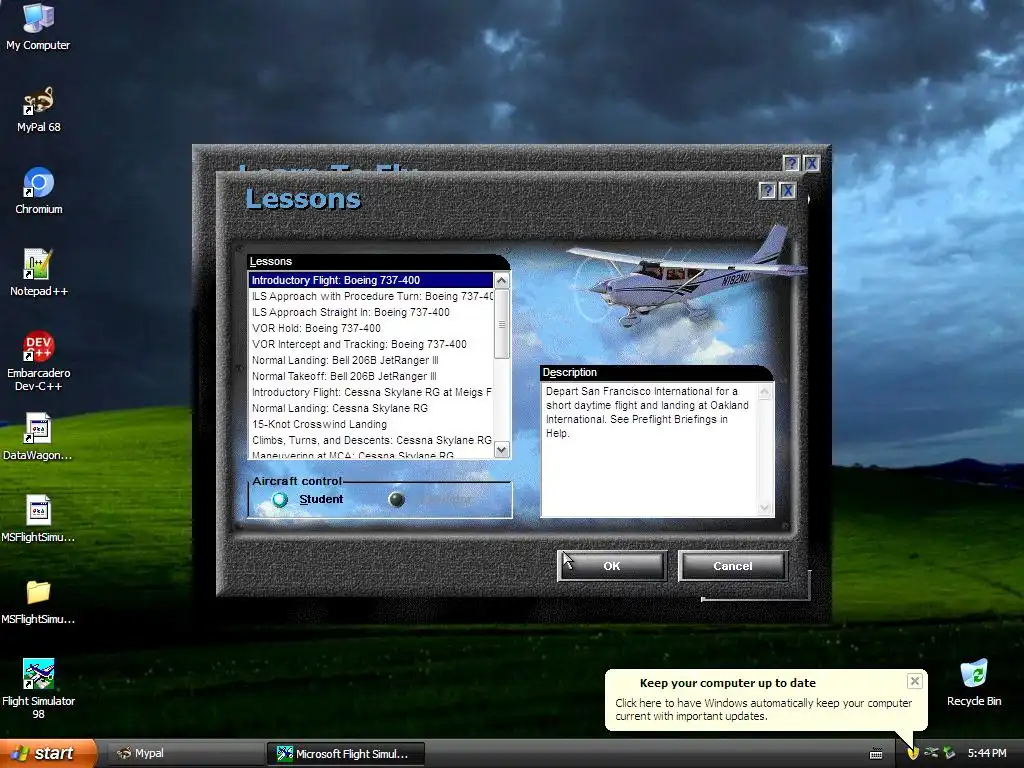The width and height of the screenshot is (1024, 768).
Task: Click the help icon in Lessons dialog
Action: pyautogui.click(x=767, y=191)
